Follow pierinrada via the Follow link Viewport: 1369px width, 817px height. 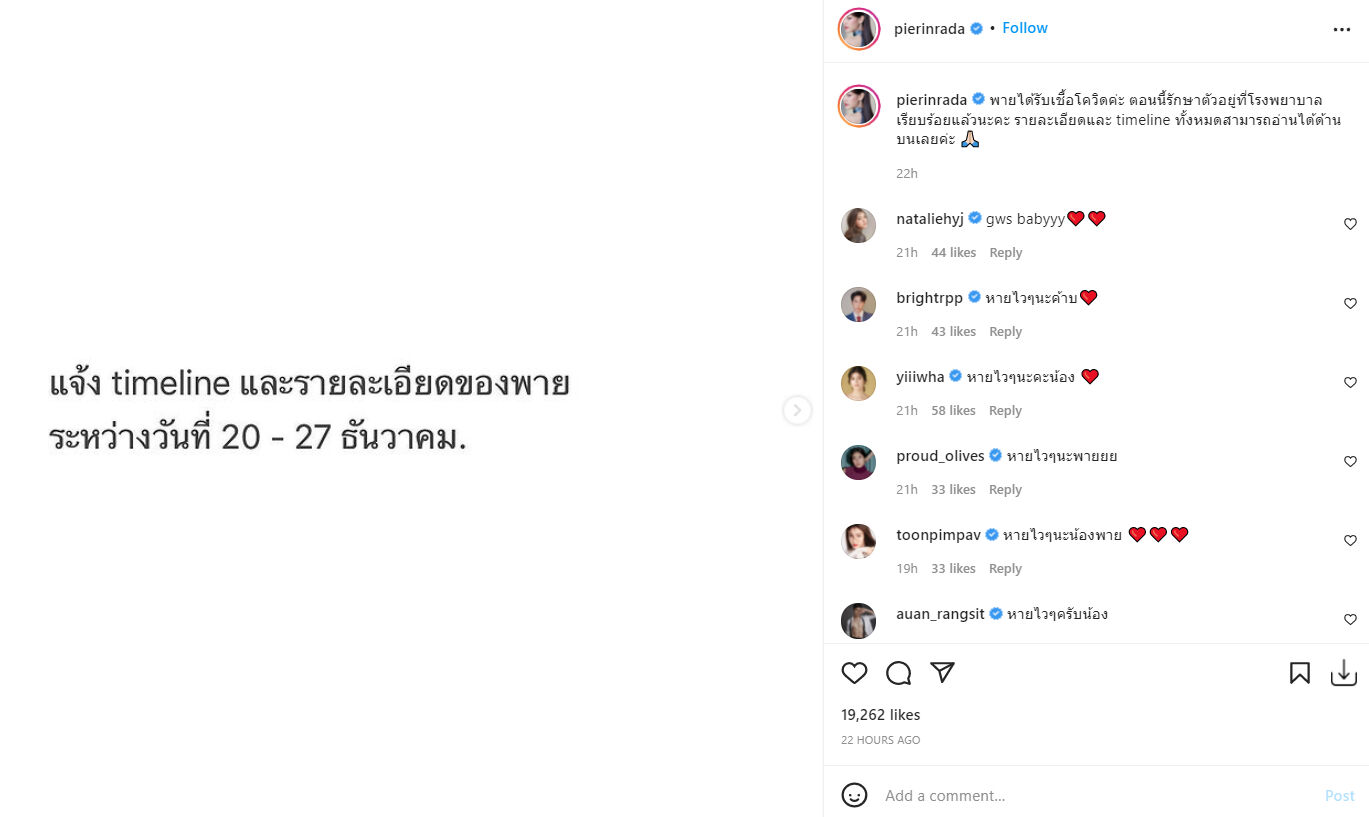(x=1024, y=28)
